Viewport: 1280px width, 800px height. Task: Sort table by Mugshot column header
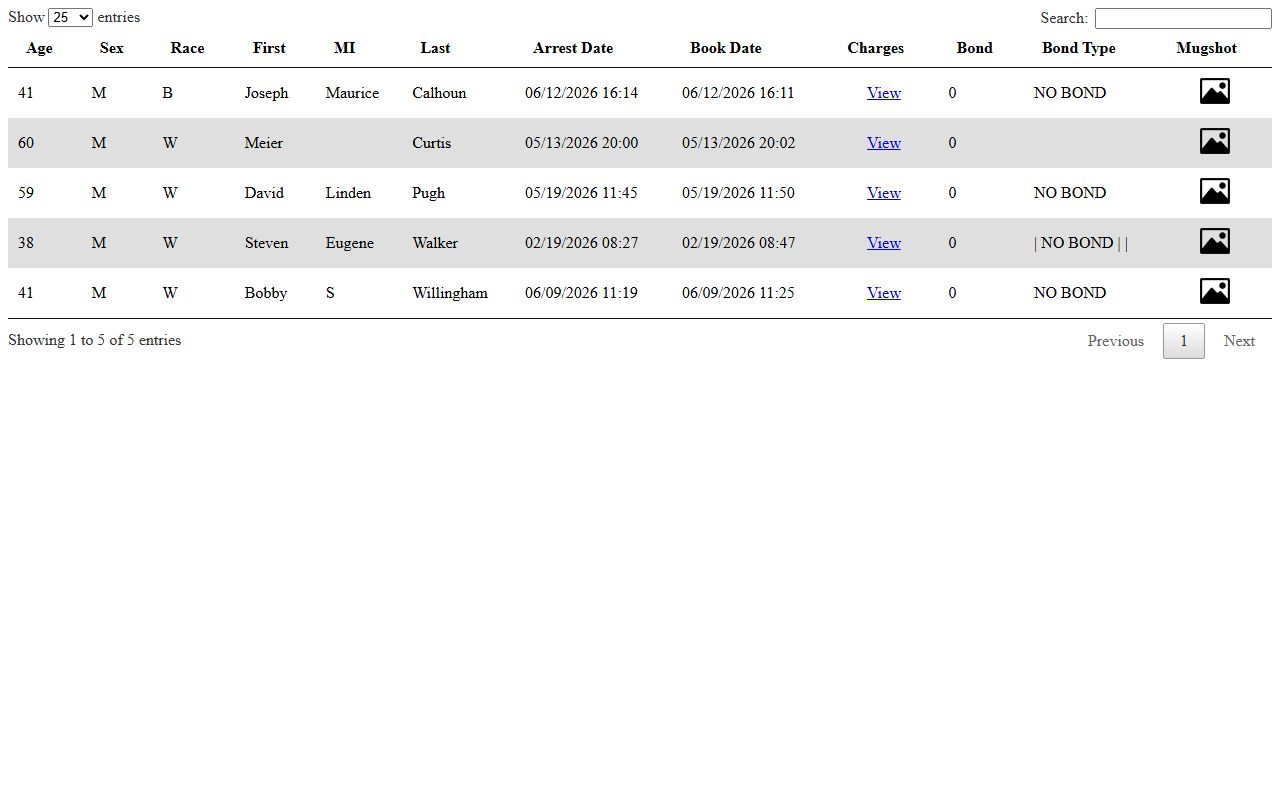tap(1207, 48)
